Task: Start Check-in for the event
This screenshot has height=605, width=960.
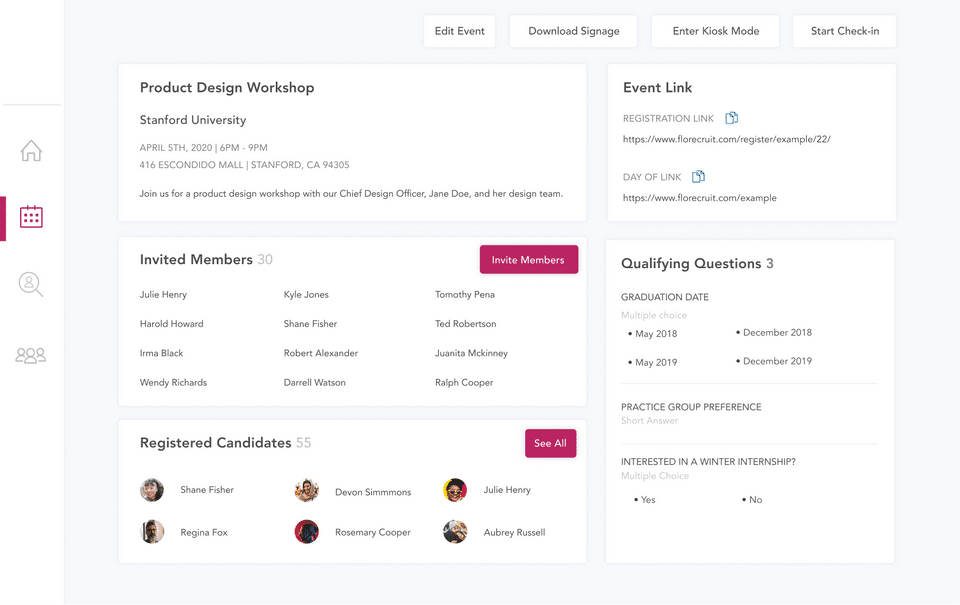Action: (844, 31)
